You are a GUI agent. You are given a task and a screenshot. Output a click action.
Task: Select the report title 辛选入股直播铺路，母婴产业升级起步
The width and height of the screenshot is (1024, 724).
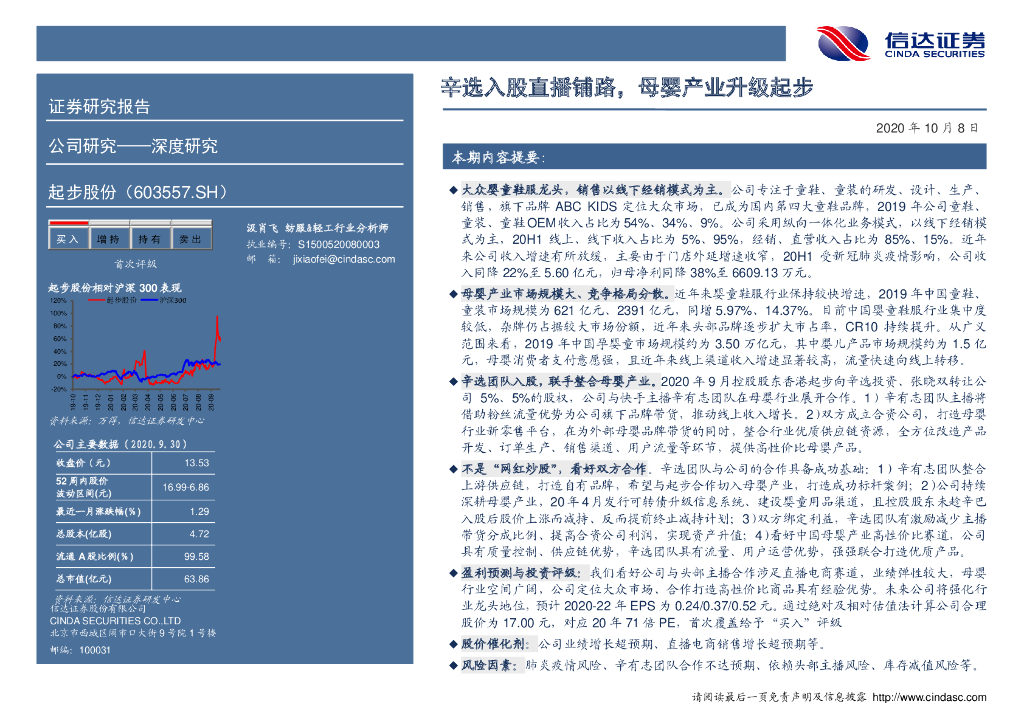627,87
